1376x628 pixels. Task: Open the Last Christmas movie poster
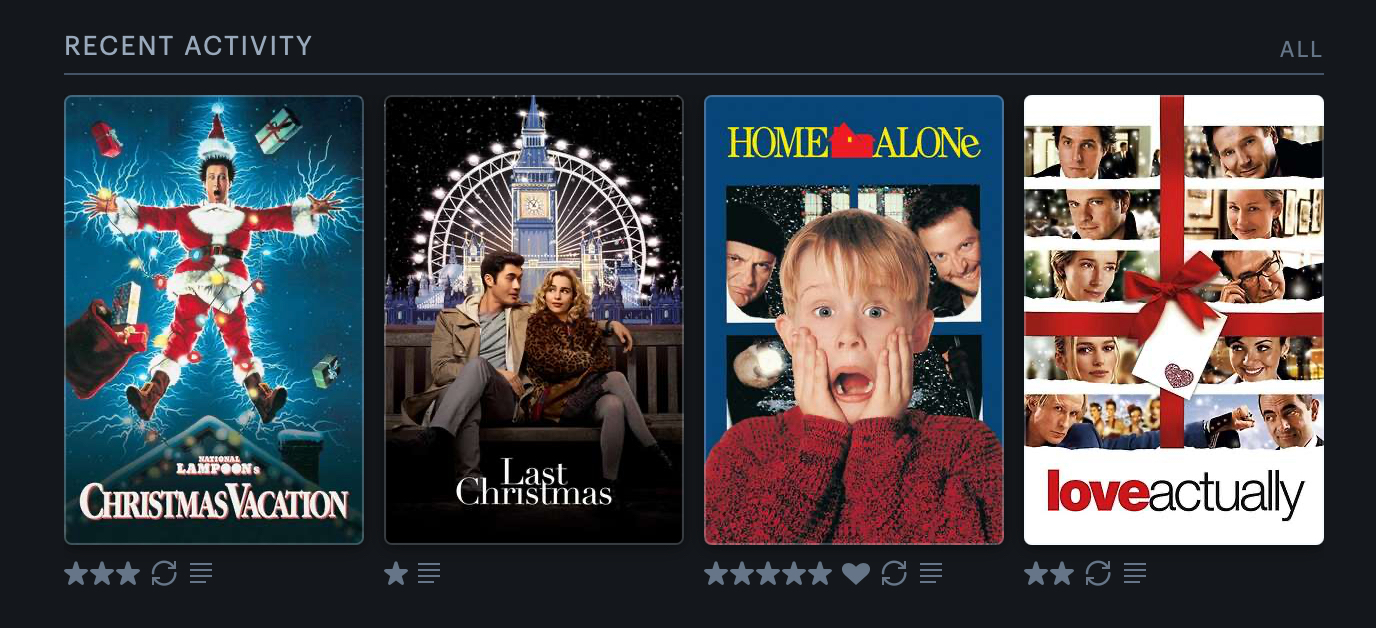(x=534, y=320)
